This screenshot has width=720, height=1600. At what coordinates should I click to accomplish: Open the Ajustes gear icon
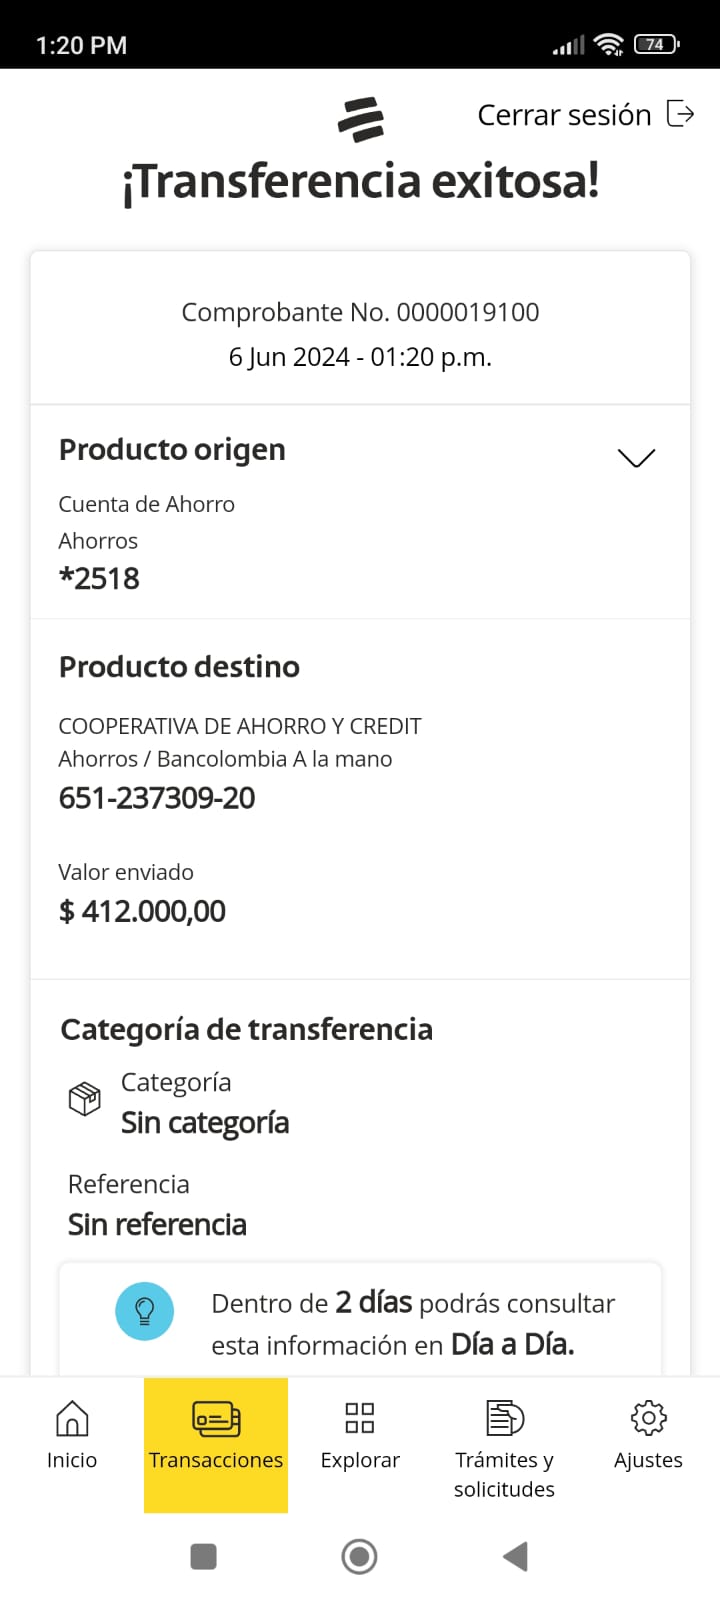[648, 1418]
